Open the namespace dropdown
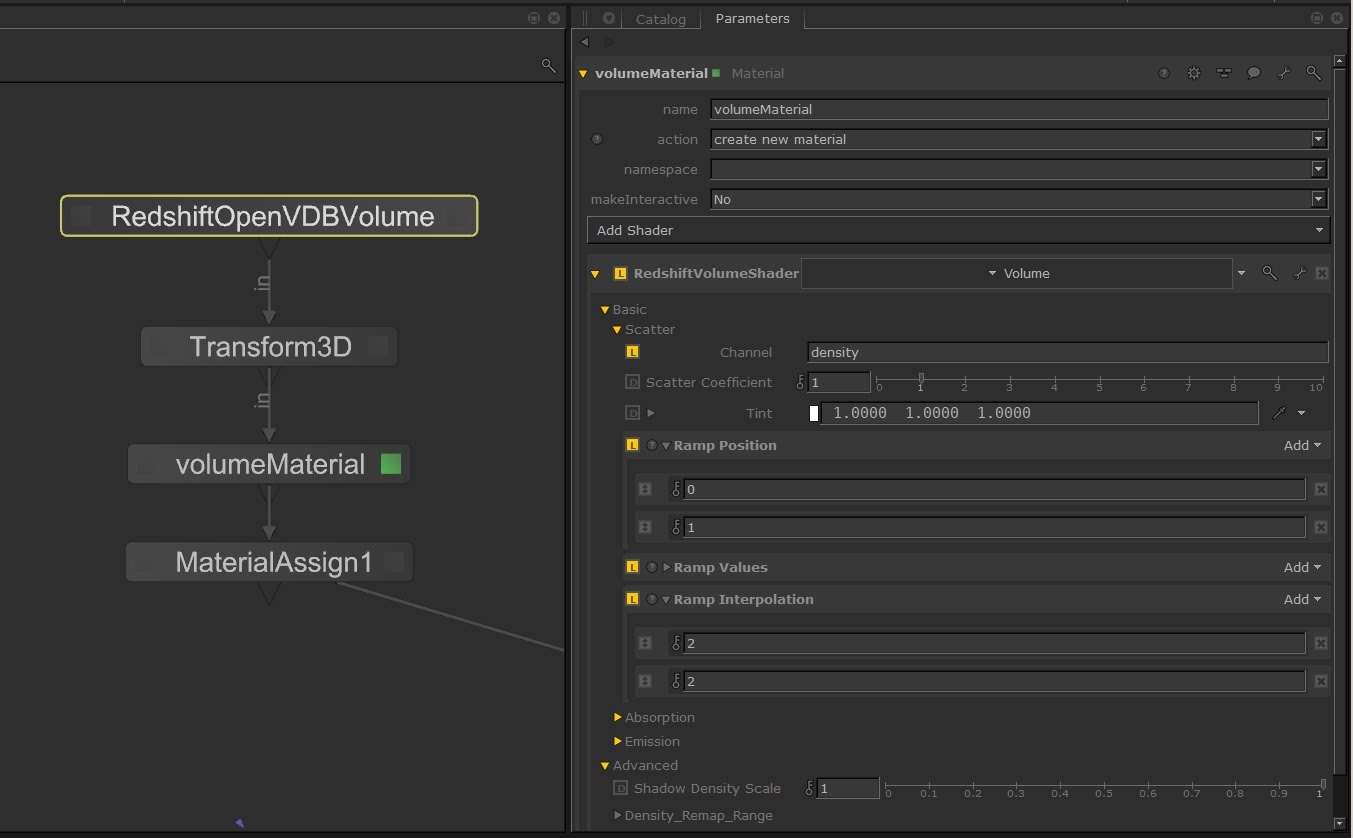Screen dimensions: 1353x838 [x=1018, y=169]
